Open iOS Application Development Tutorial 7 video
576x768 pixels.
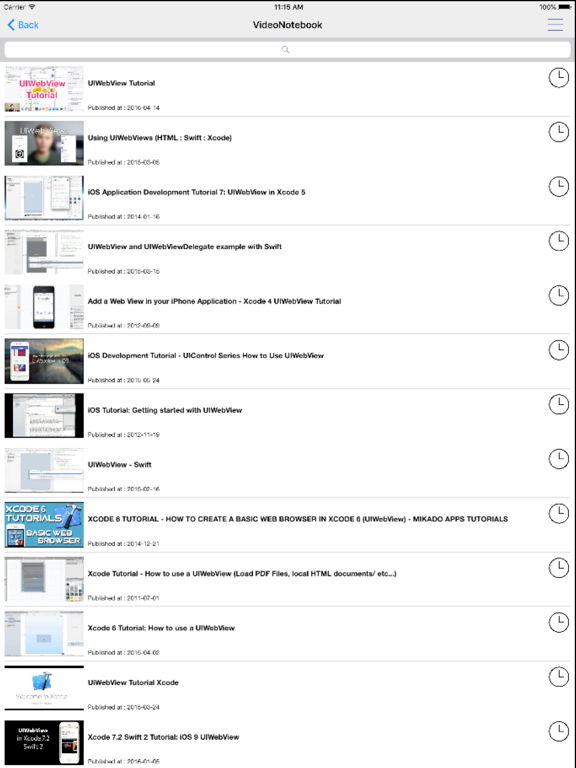(x=196, y=192)
